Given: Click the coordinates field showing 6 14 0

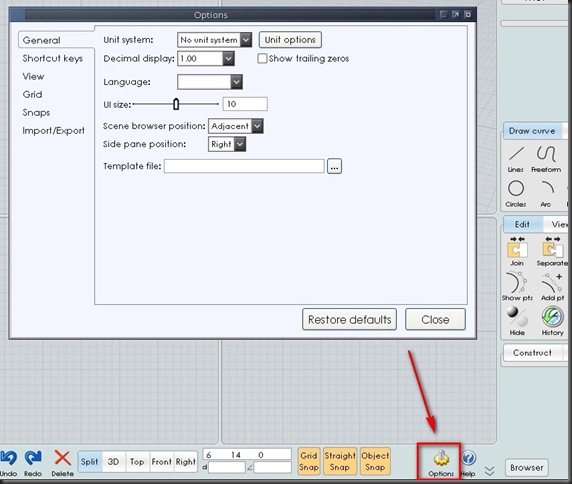Looking at the screenshot, I should [x=247, y=455].
